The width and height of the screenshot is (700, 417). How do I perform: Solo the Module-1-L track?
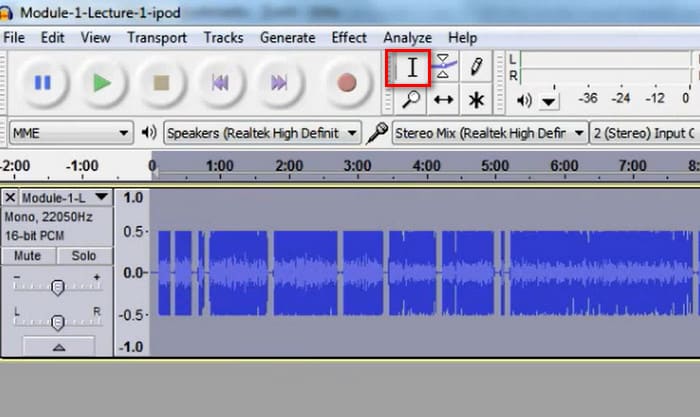click(84, 256)
